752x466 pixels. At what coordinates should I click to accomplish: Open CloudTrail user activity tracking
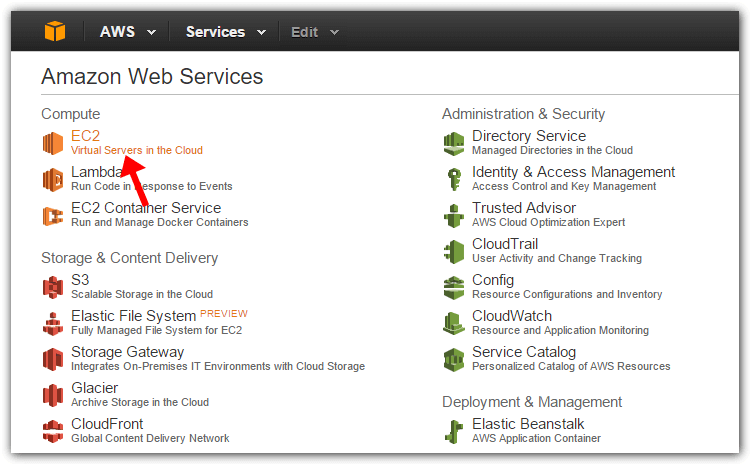coord(505,244)
